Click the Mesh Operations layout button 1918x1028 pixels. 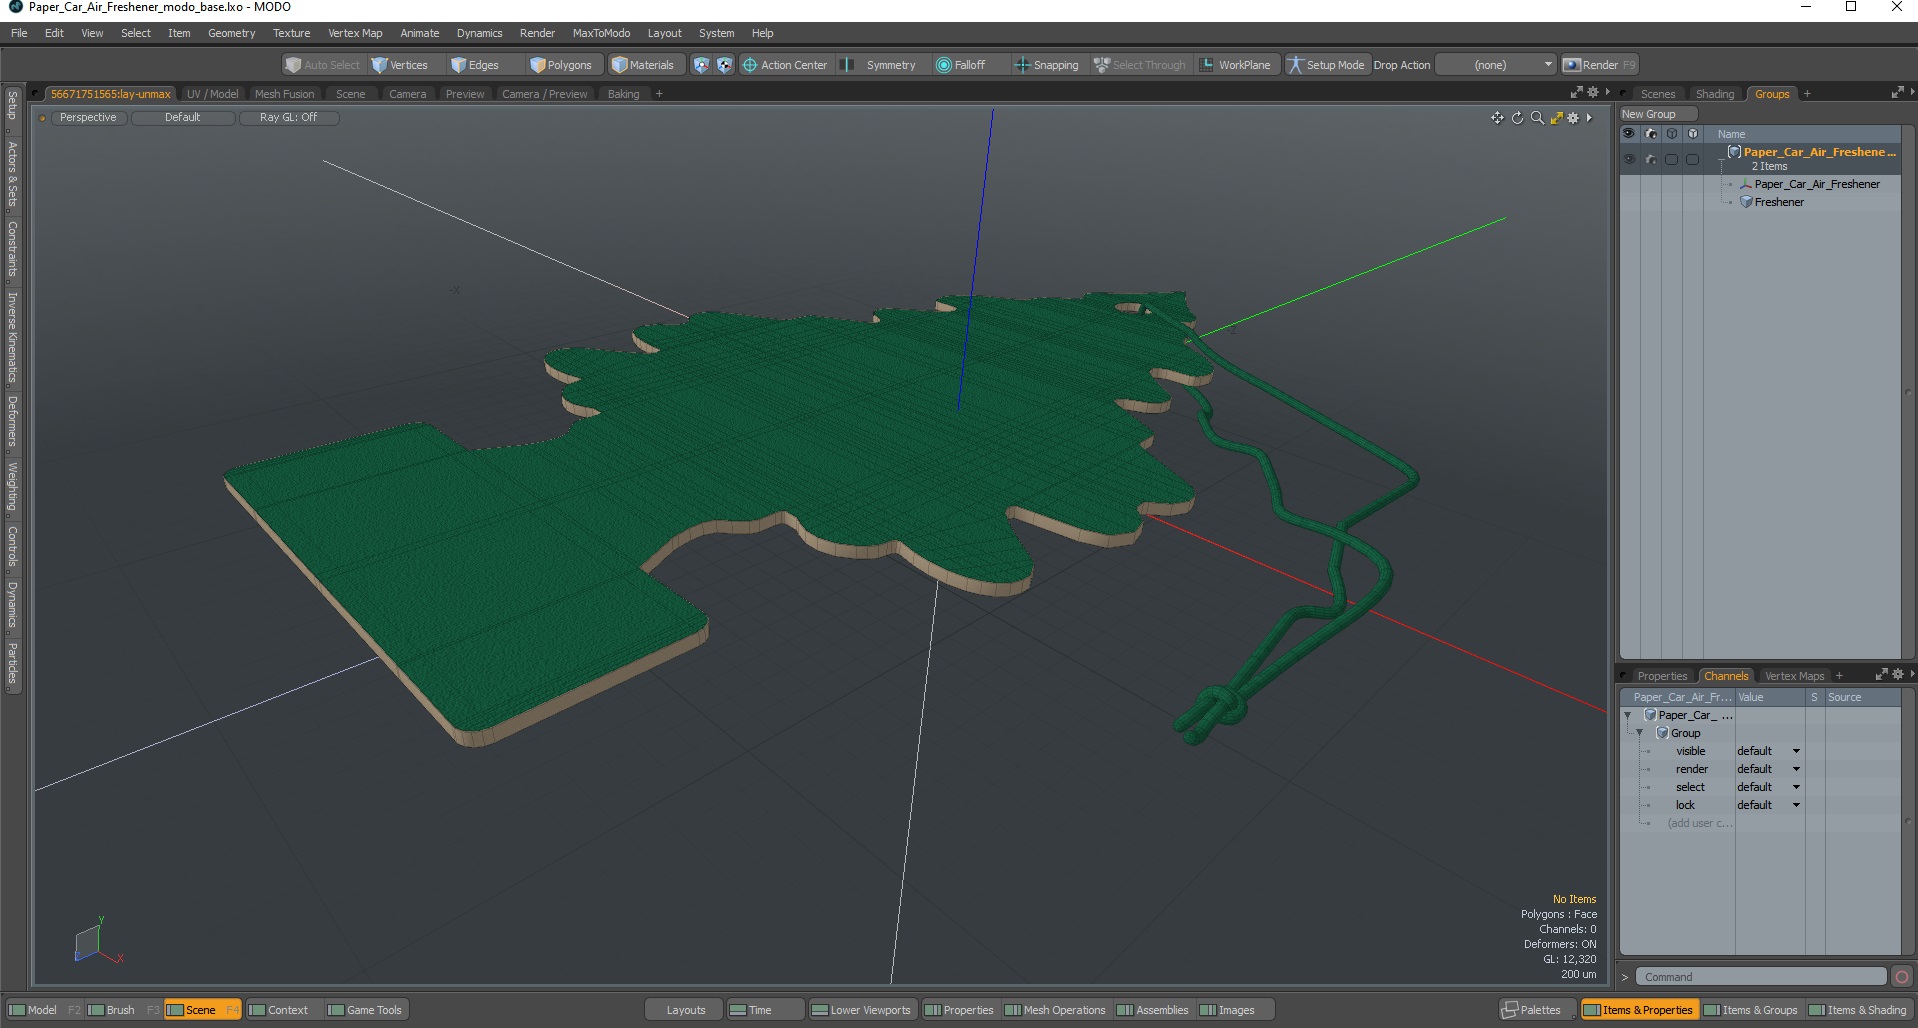click(x=1055, y=1010)
